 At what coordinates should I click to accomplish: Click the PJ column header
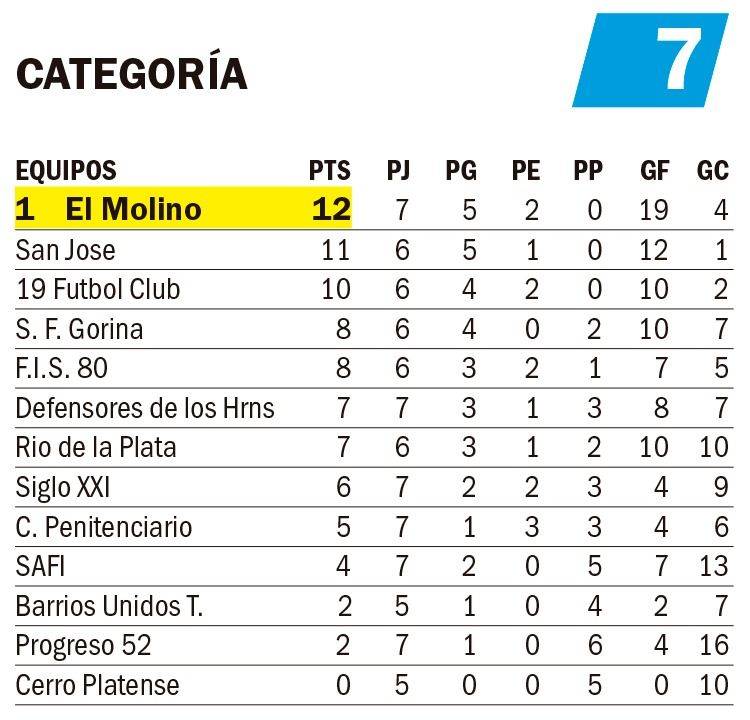[x=399, y=171]
